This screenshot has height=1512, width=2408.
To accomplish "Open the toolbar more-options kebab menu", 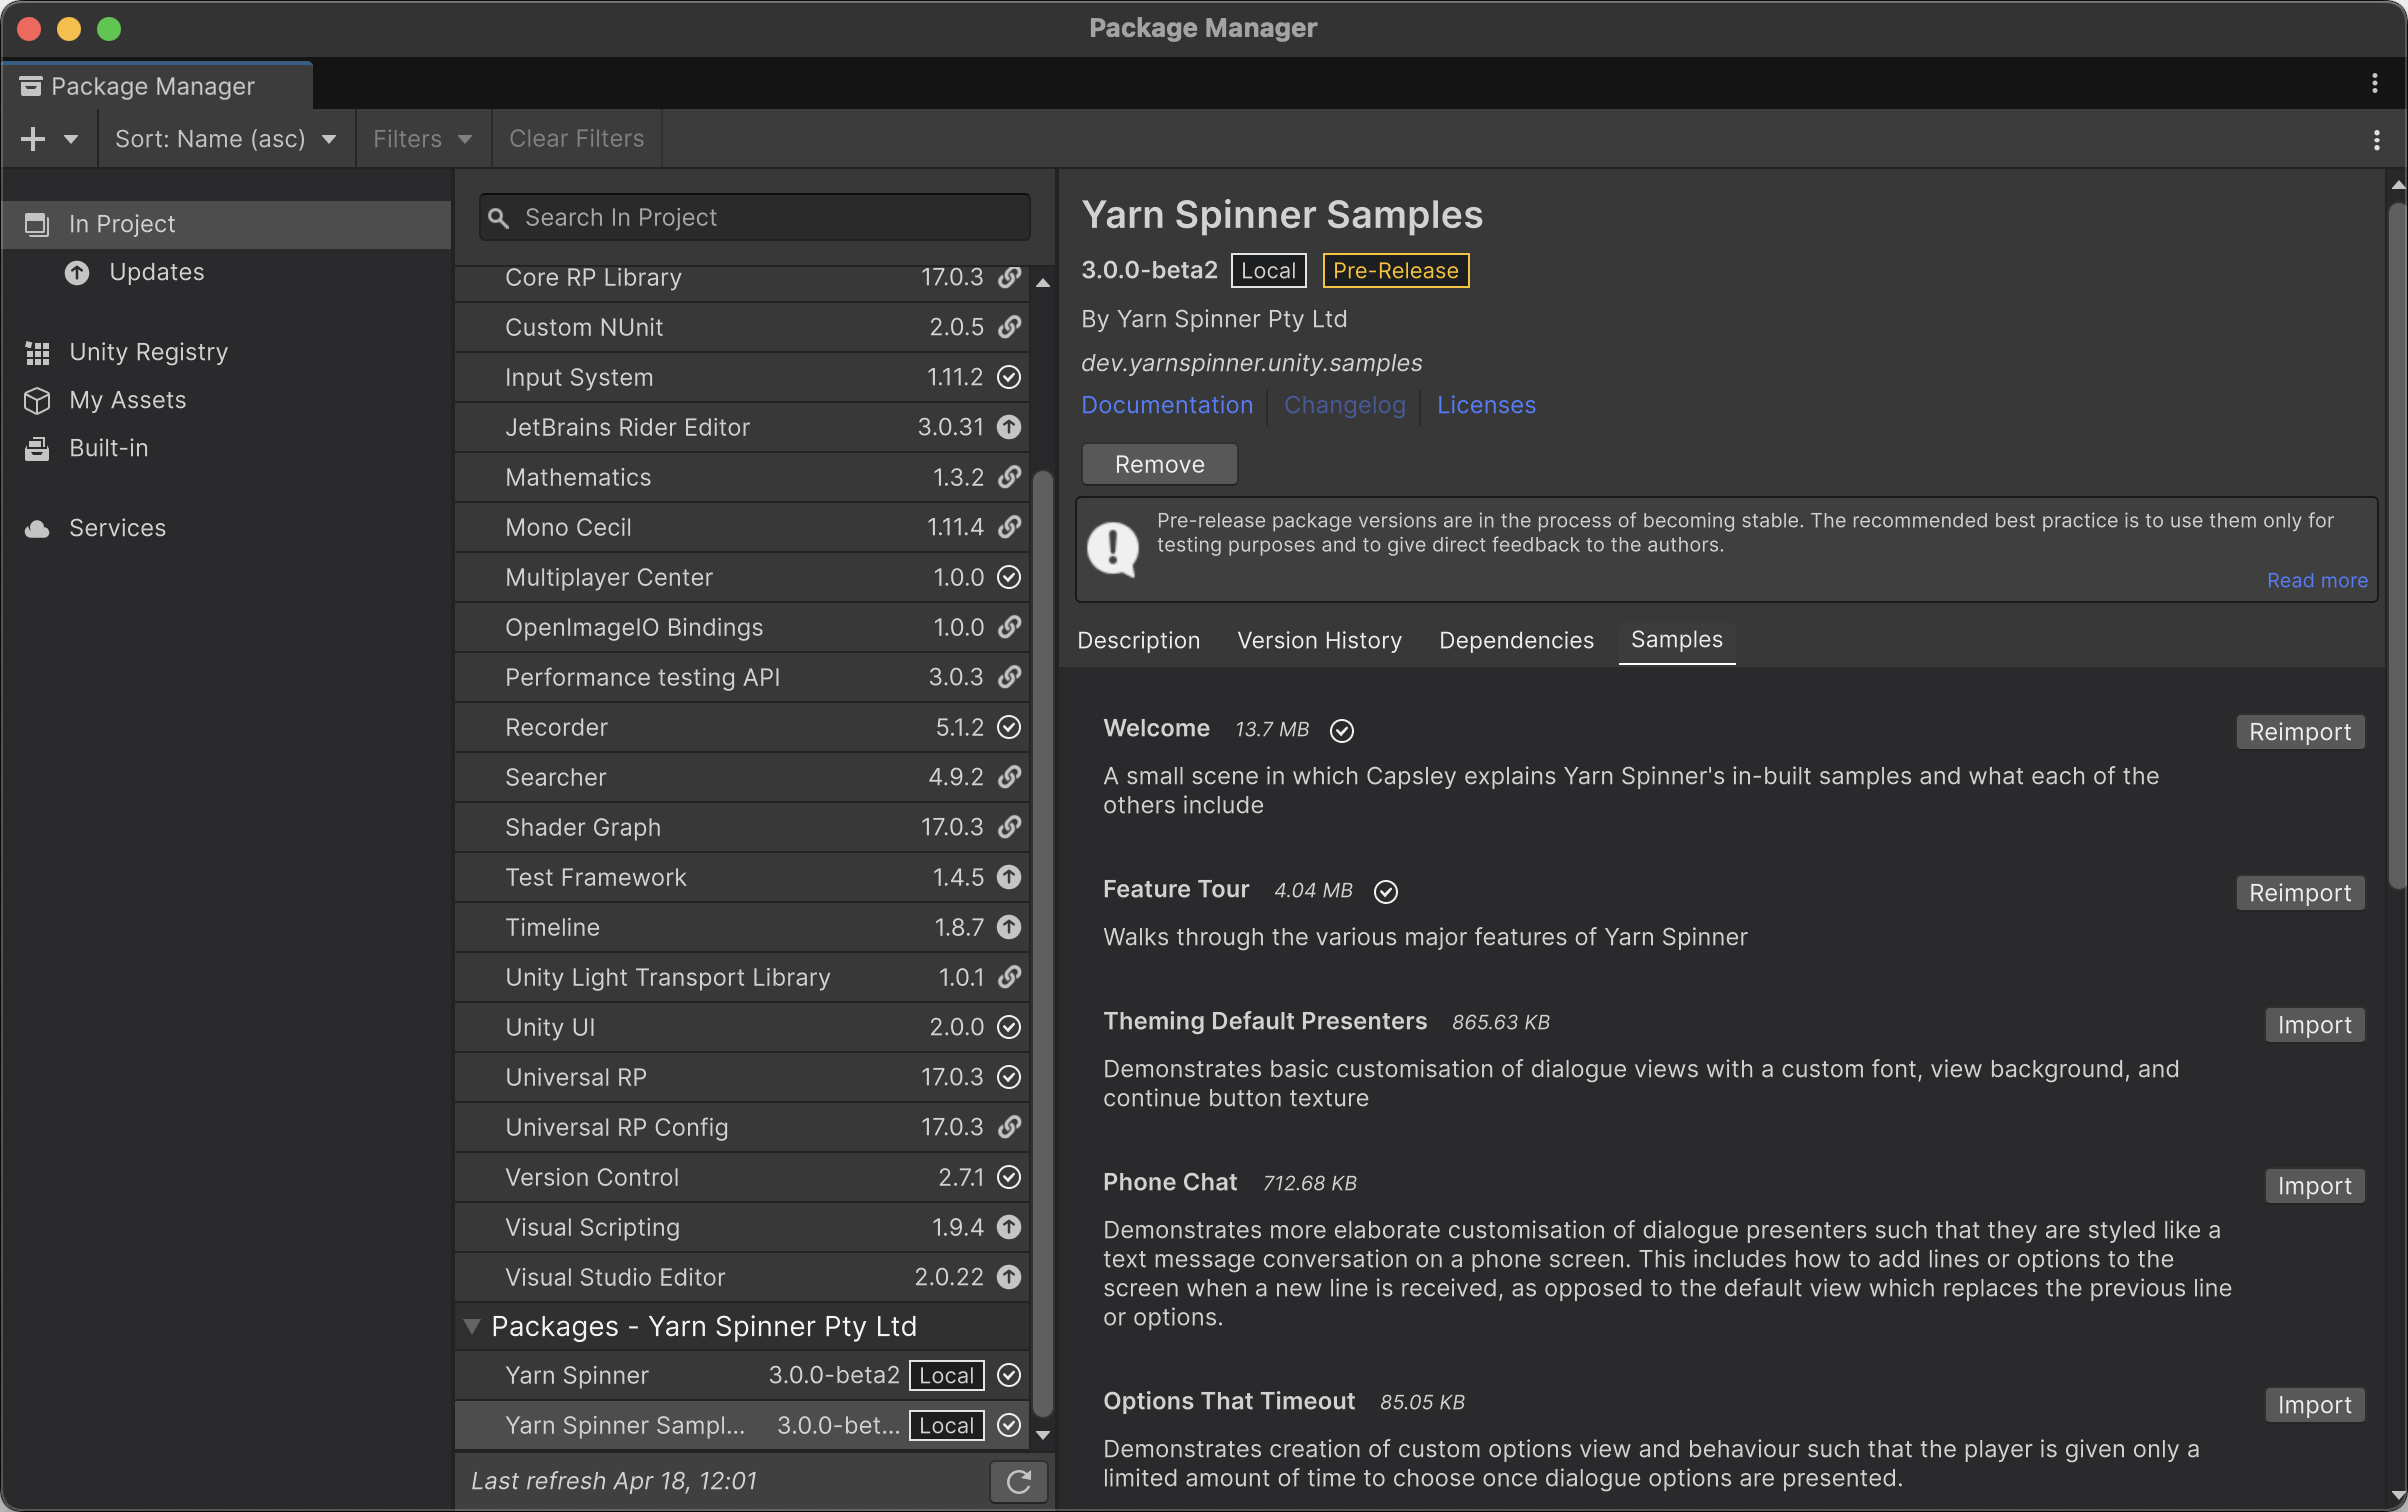I will [x=2376, y=140].
